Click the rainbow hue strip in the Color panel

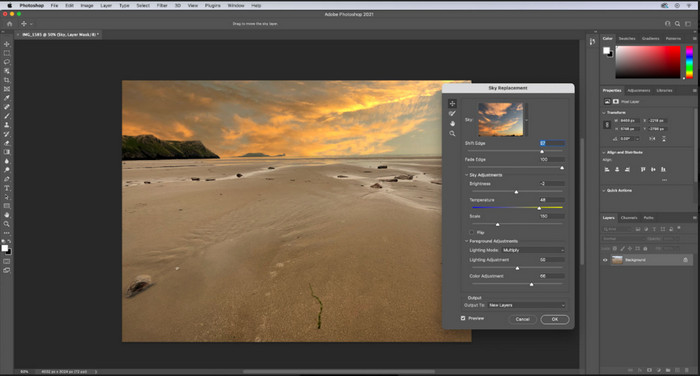[689, 62]
